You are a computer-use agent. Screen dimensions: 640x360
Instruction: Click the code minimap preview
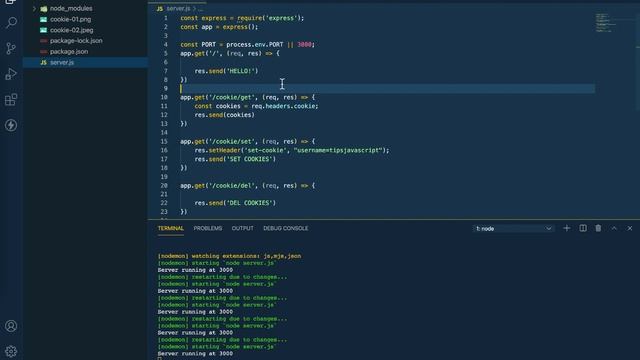[606, 22]
